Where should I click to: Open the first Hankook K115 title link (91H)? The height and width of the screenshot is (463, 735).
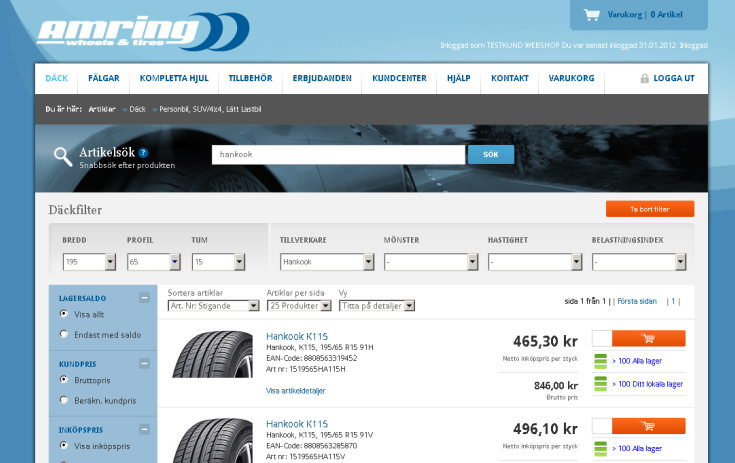(x=297, y=336)
